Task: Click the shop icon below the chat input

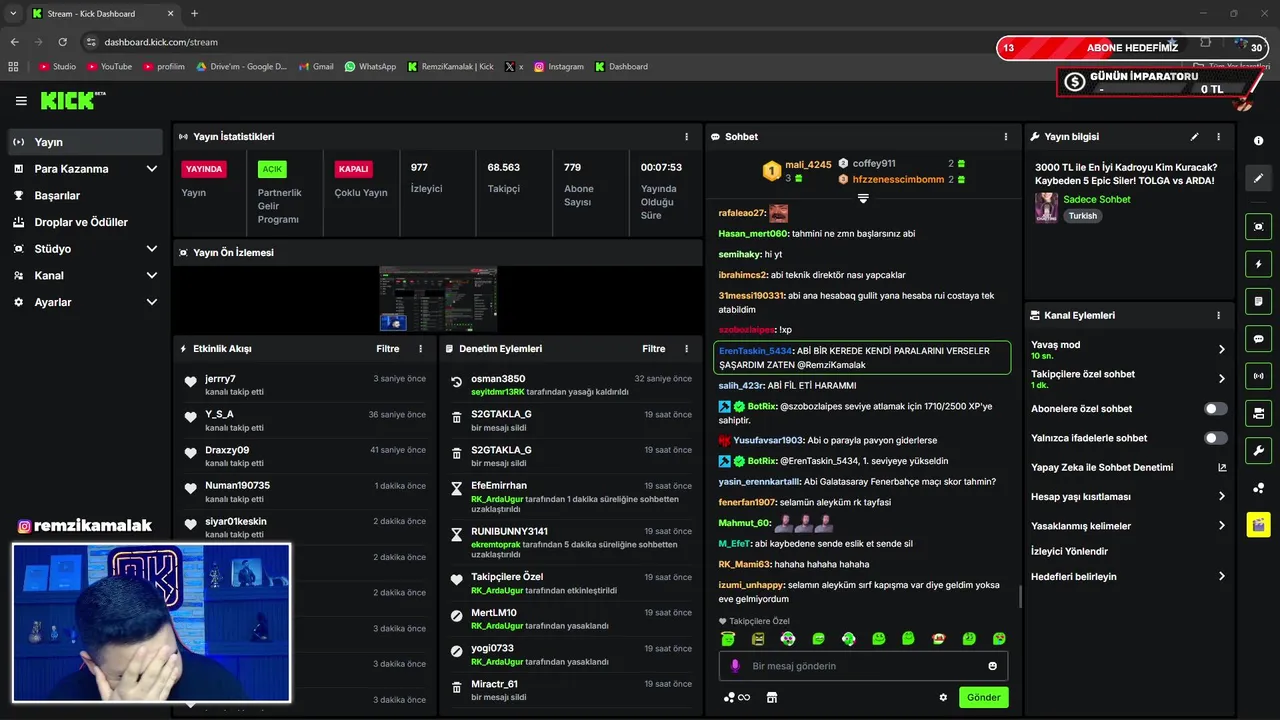Action: (771, 698)
